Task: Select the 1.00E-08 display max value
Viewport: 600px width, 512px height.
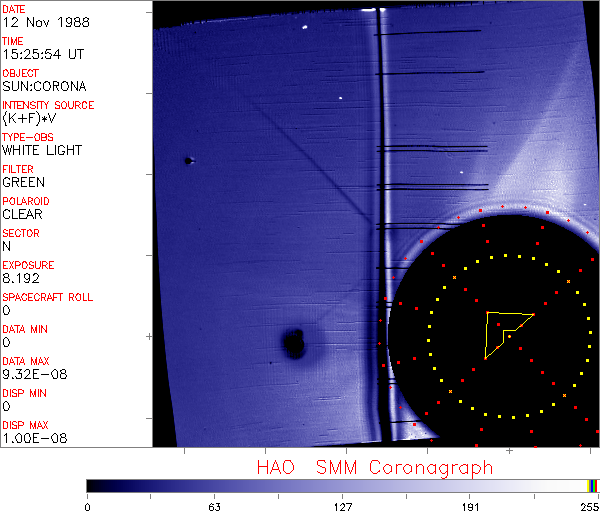Action: (35, 438)
